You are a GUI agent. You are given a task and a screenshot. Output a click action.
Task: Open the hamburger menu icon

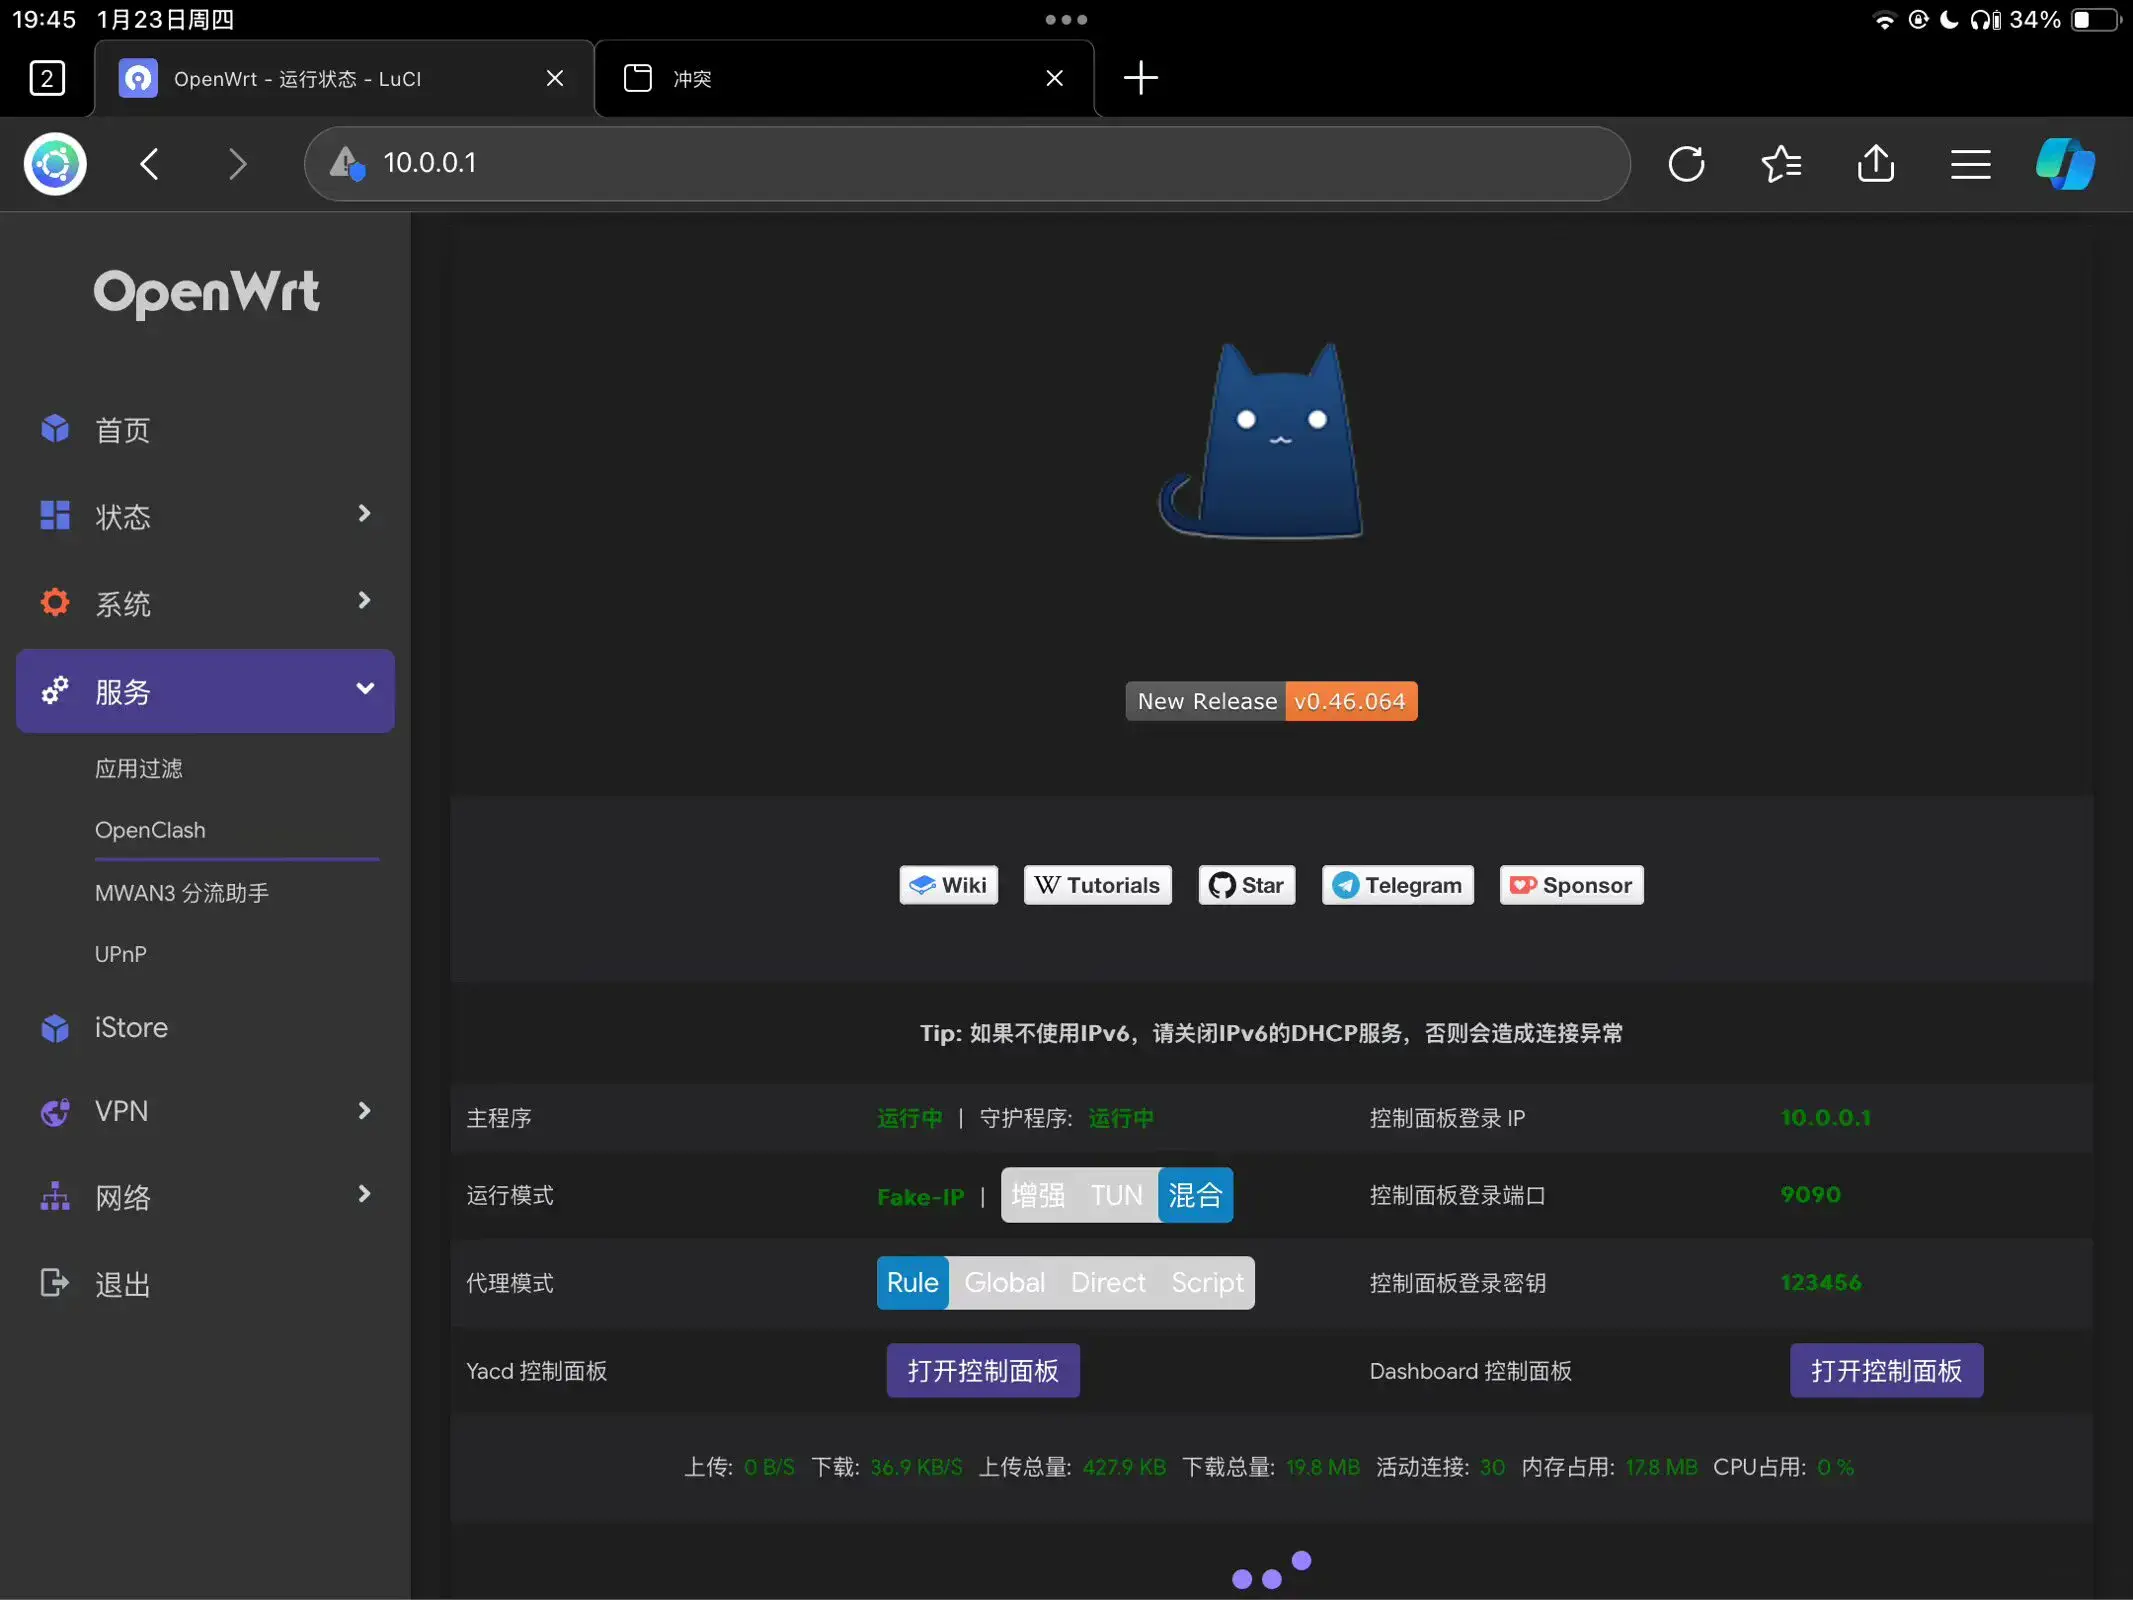tap(1970, 163)
